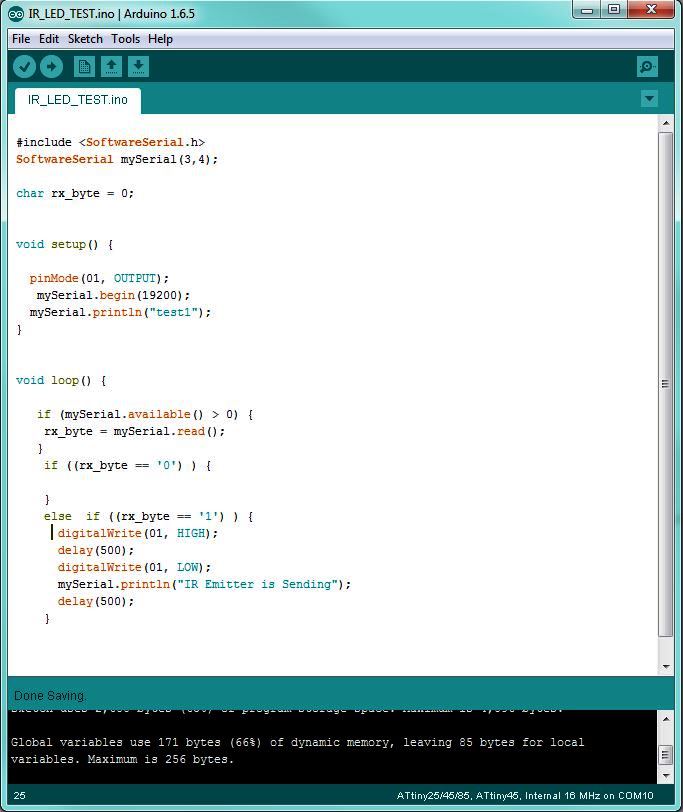683x812 pixels.
Task: Open the File menu
Action: [21, 39]
